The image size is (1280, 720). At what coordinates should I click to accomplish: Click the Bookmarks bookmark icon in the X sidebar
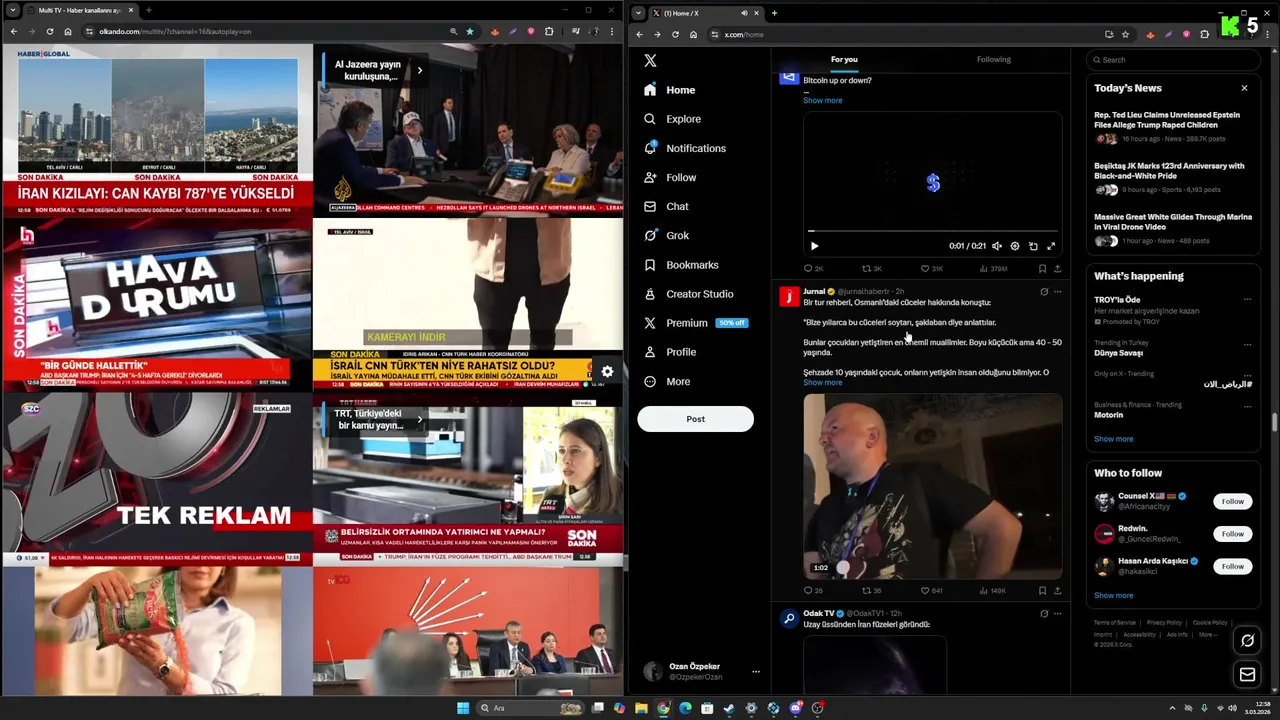tap(650, 265)
